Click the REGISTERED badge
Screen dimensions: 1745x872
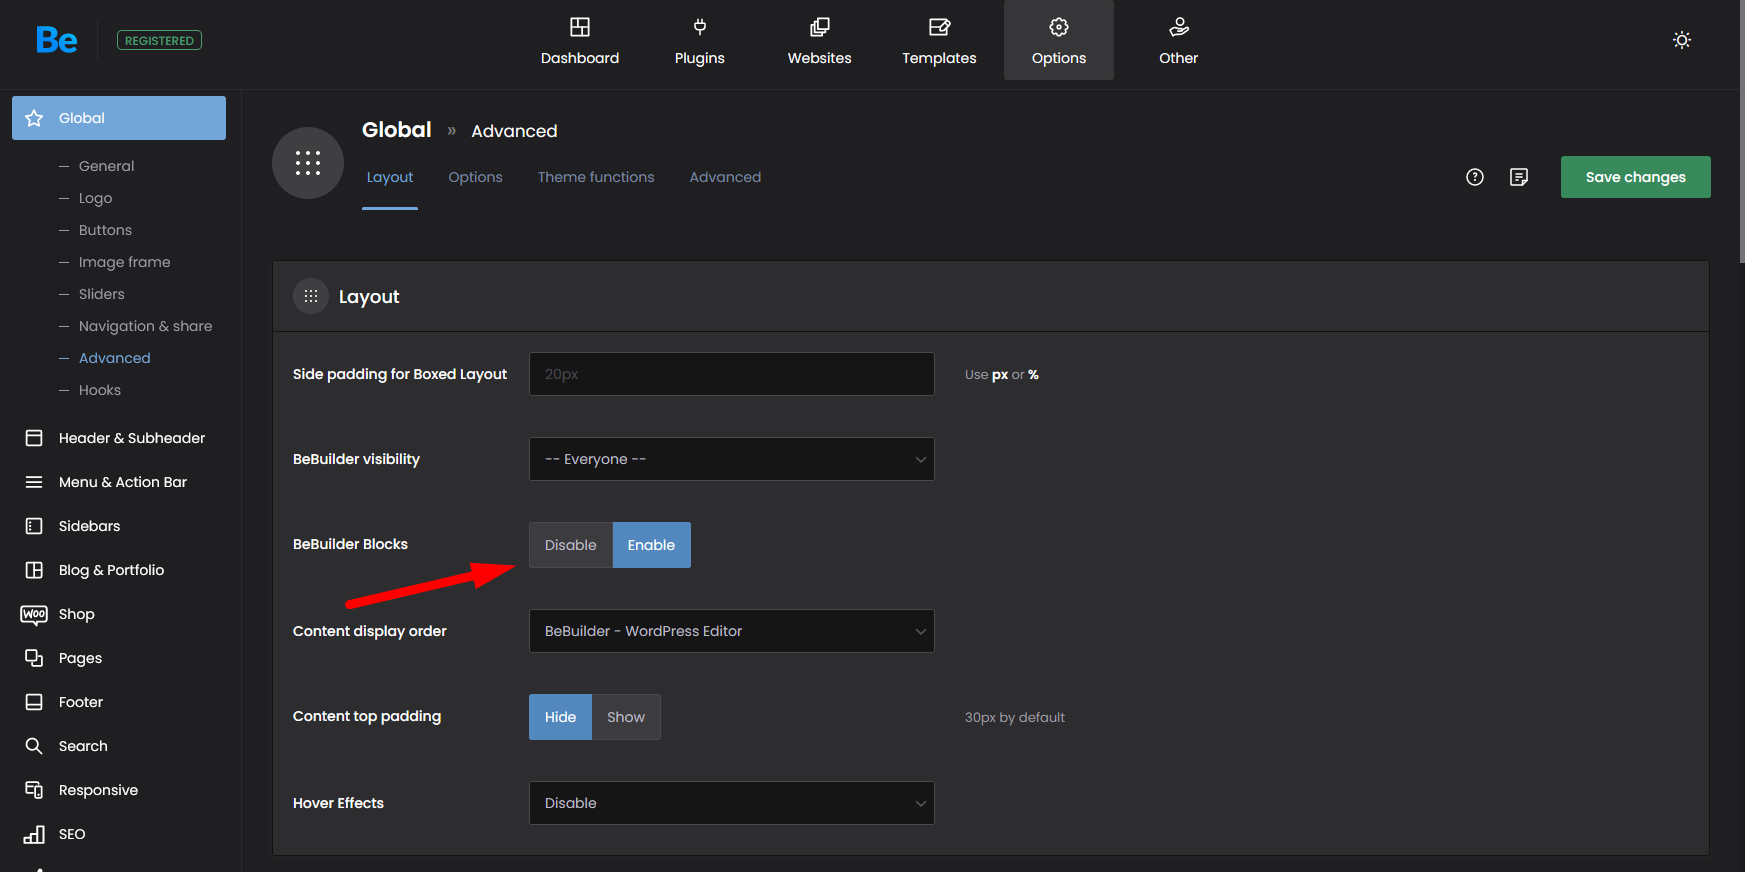(160, 40)
